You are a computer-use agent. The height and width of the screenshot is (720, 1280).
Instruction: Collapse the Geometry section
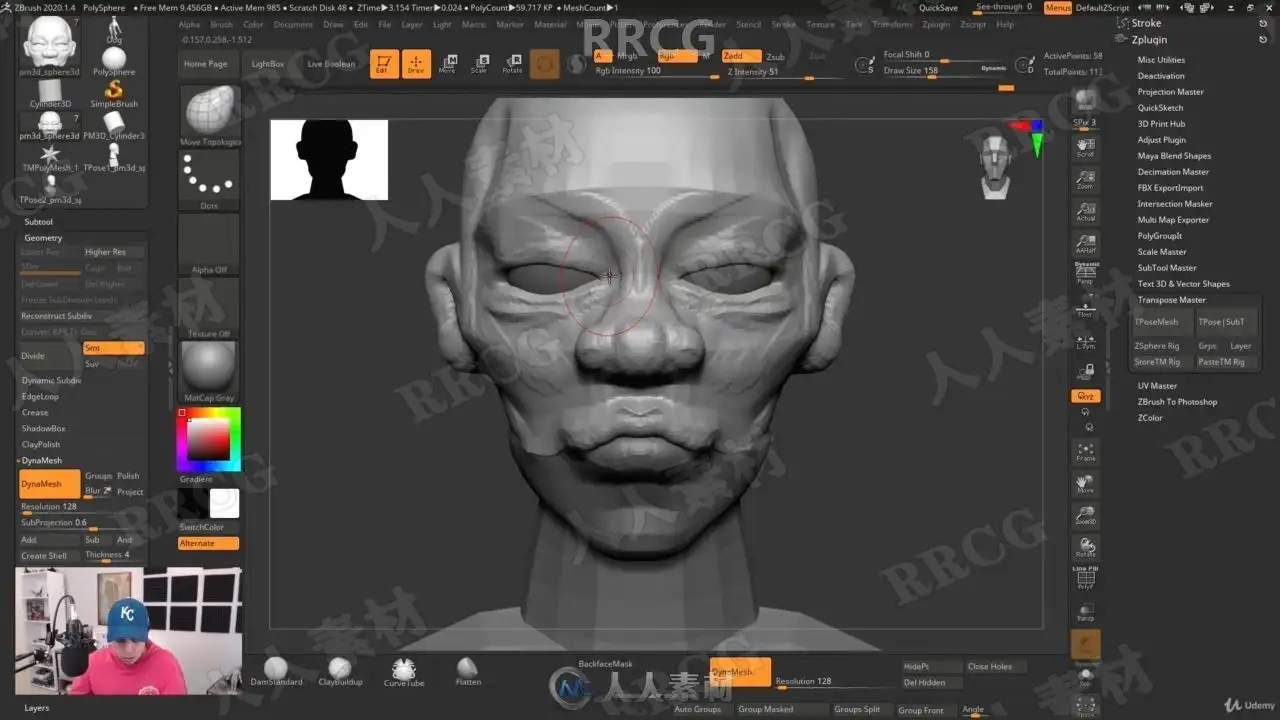[44, 238]
